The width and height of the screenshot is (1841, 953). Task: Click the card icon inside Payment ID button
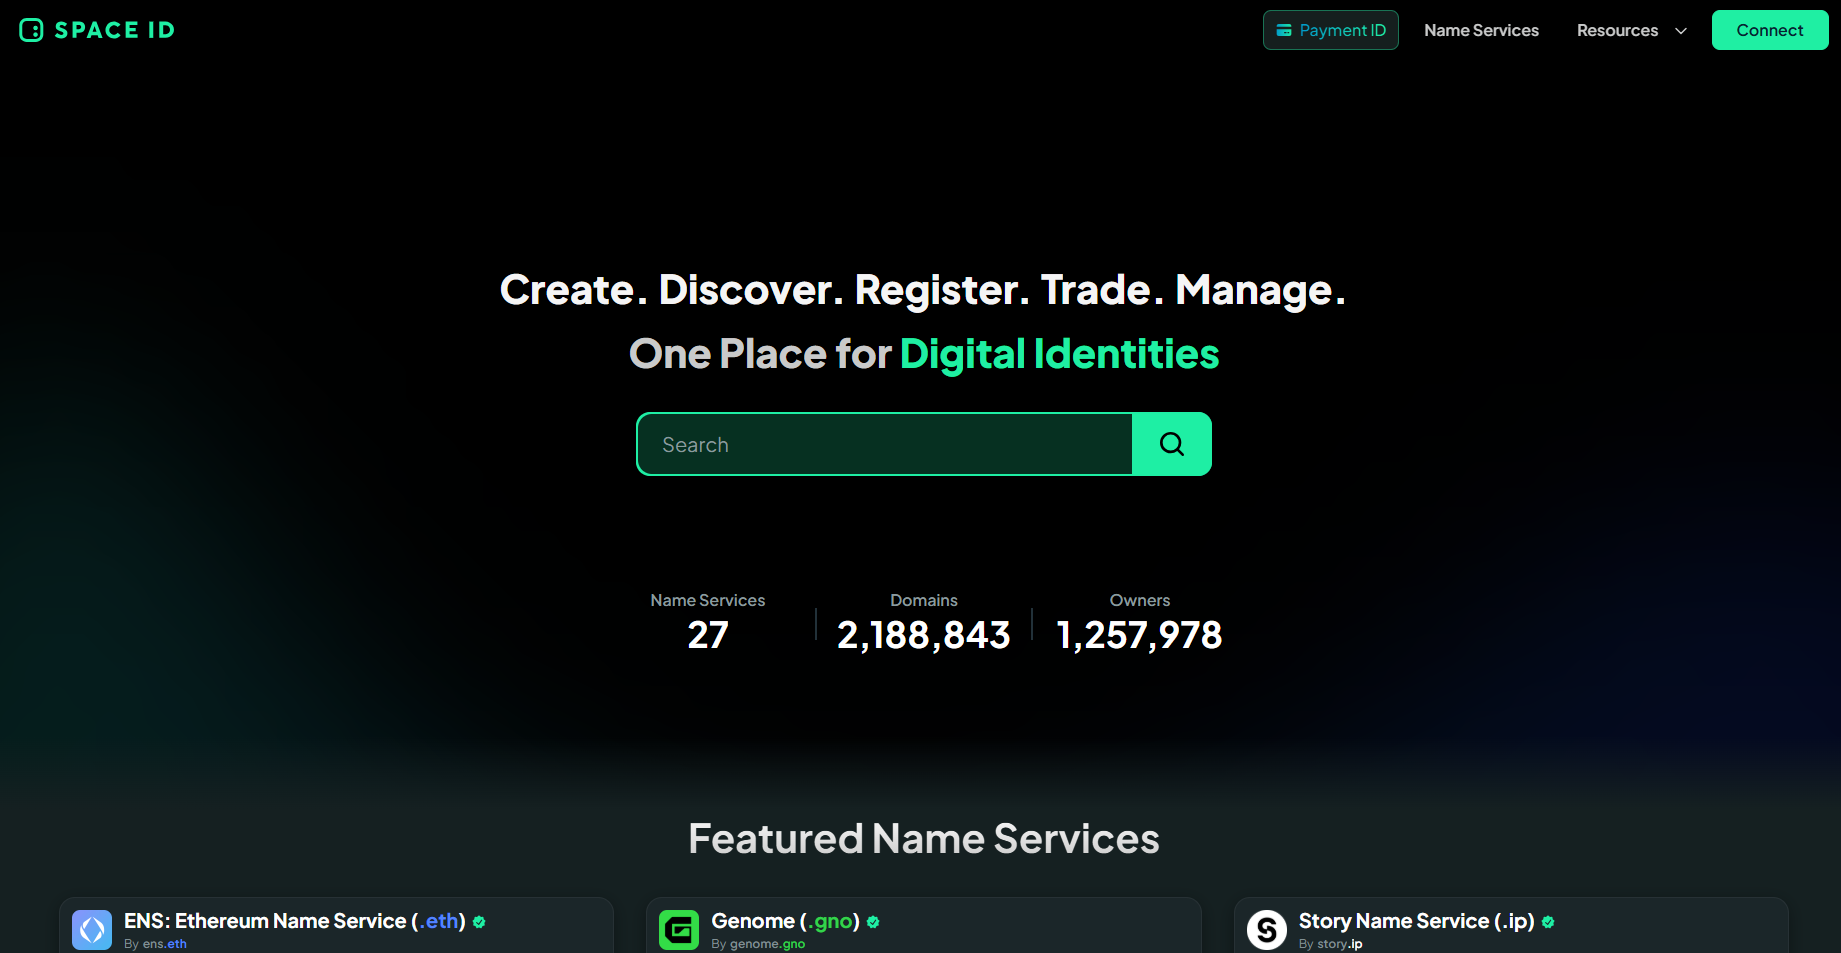pyautogui.click(x=1283, y=30)
